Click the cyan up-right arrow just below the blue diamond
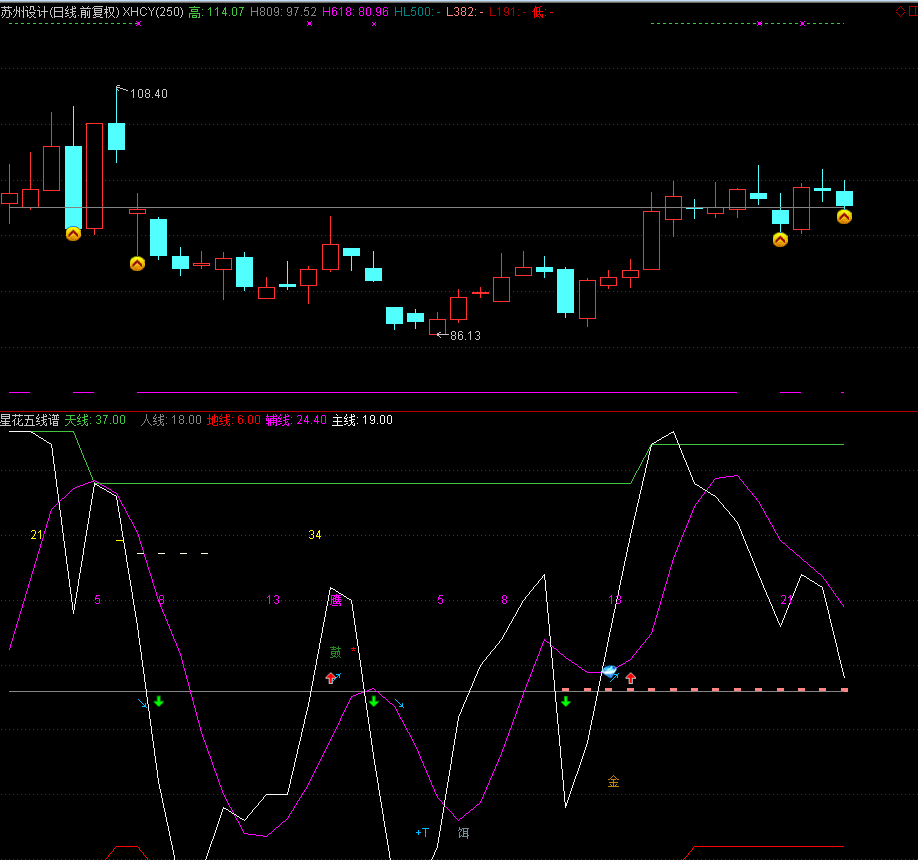The width and height of the screenshot is (918, 860). coord(614,678)
